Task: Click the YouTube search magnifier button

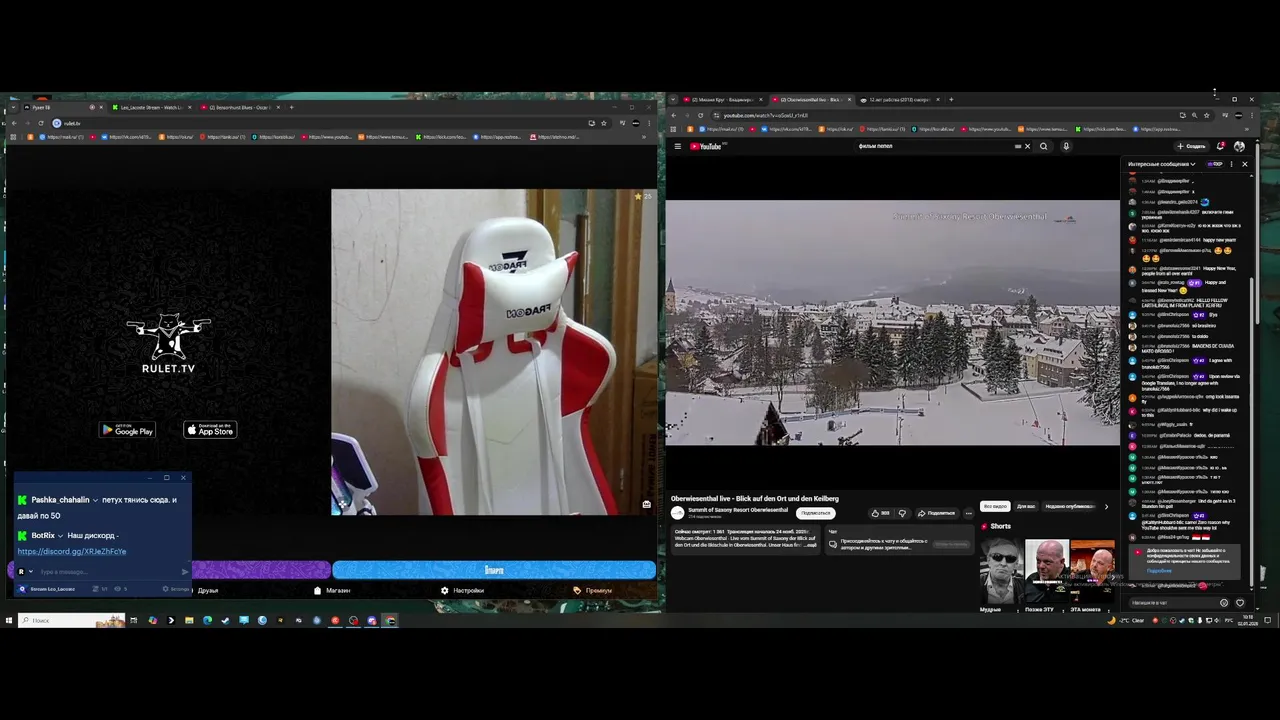Action: pyautogui.click(x=1043, y=146)
